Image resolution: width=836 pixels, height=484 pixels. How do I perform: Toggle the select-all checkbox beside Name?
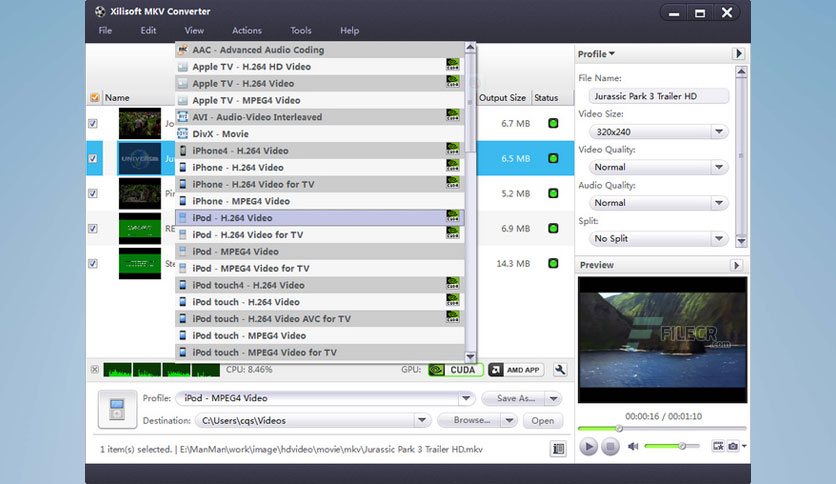point(94,98)
